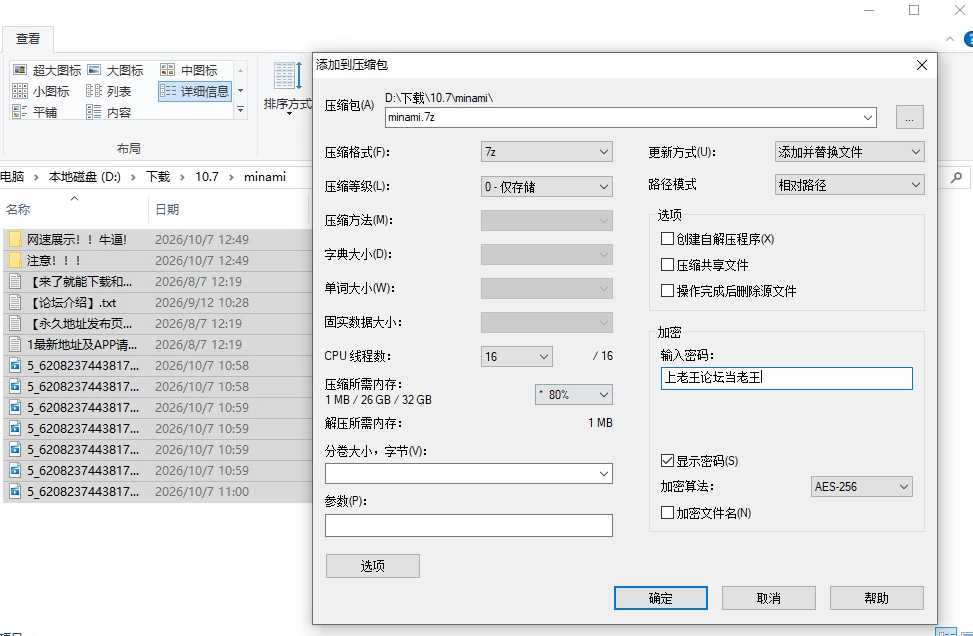Switch to the 查看 ribbon tab

(28, 39)
